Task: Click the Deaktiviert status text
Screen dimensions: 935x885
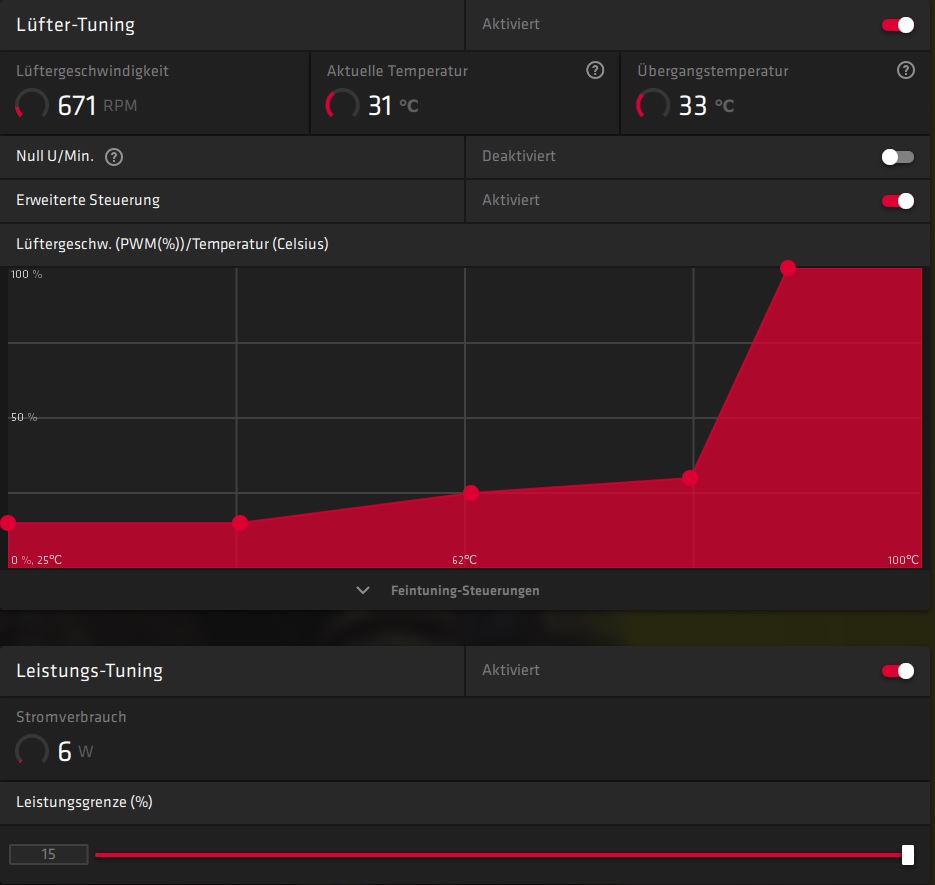Action: coord(519,156)
